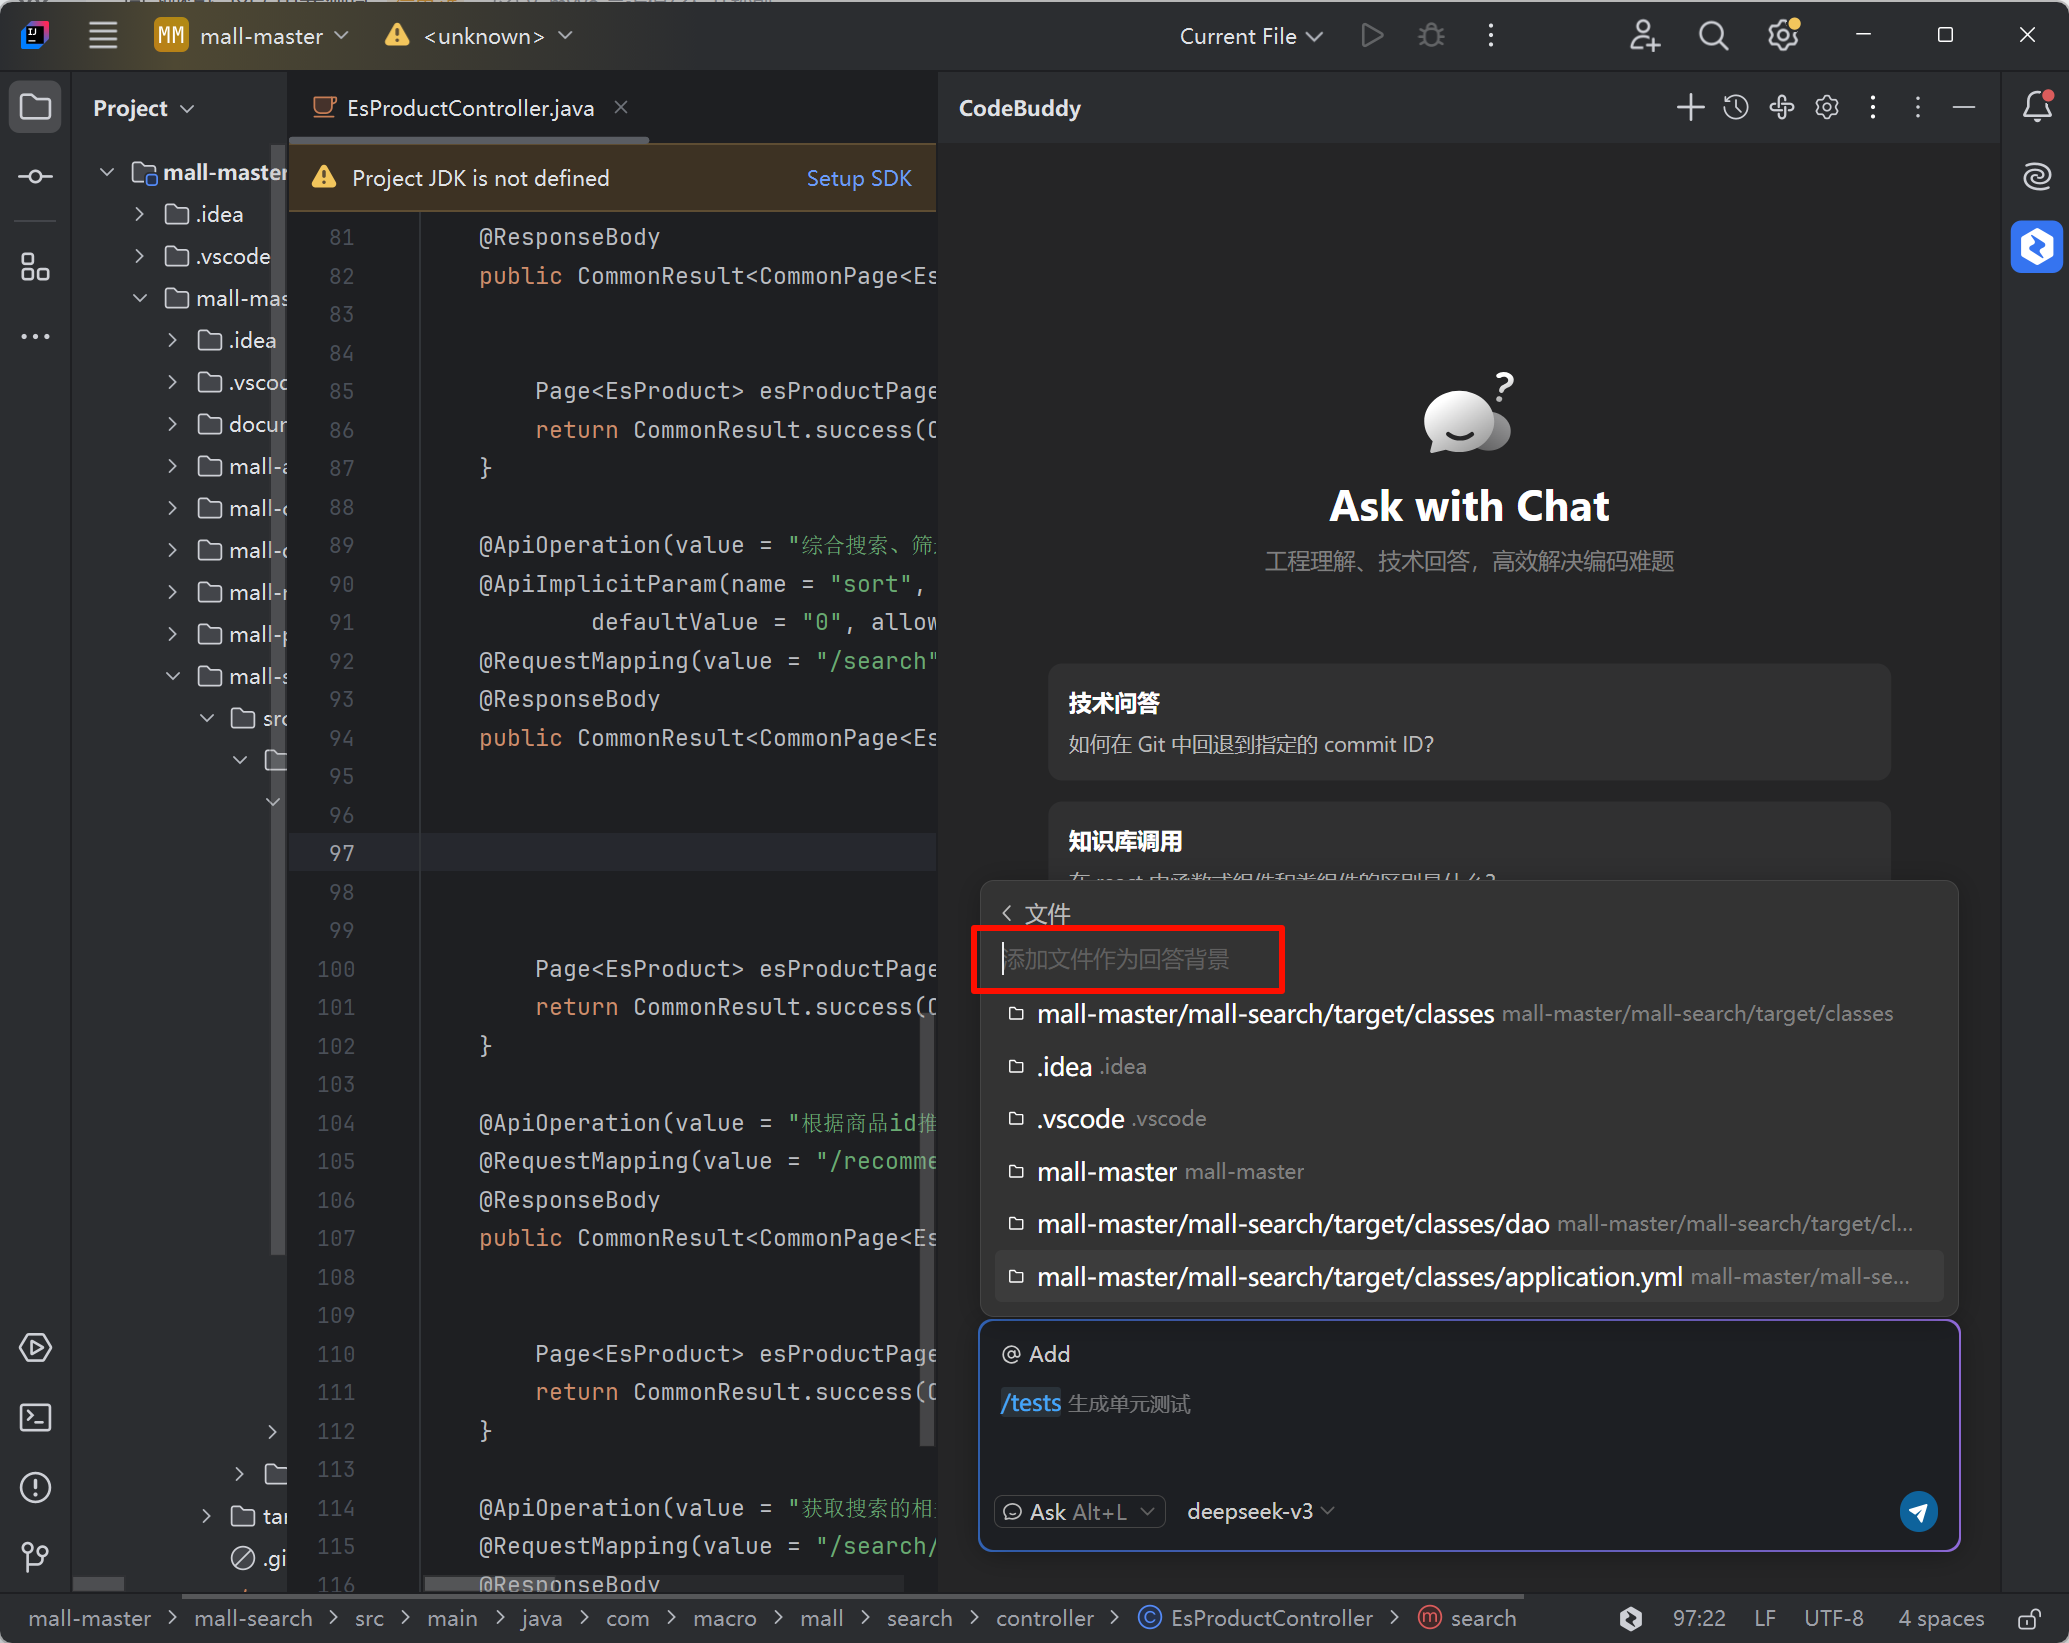
Task: Select EsProductController.java editor tab
Action: coord(469,108)
